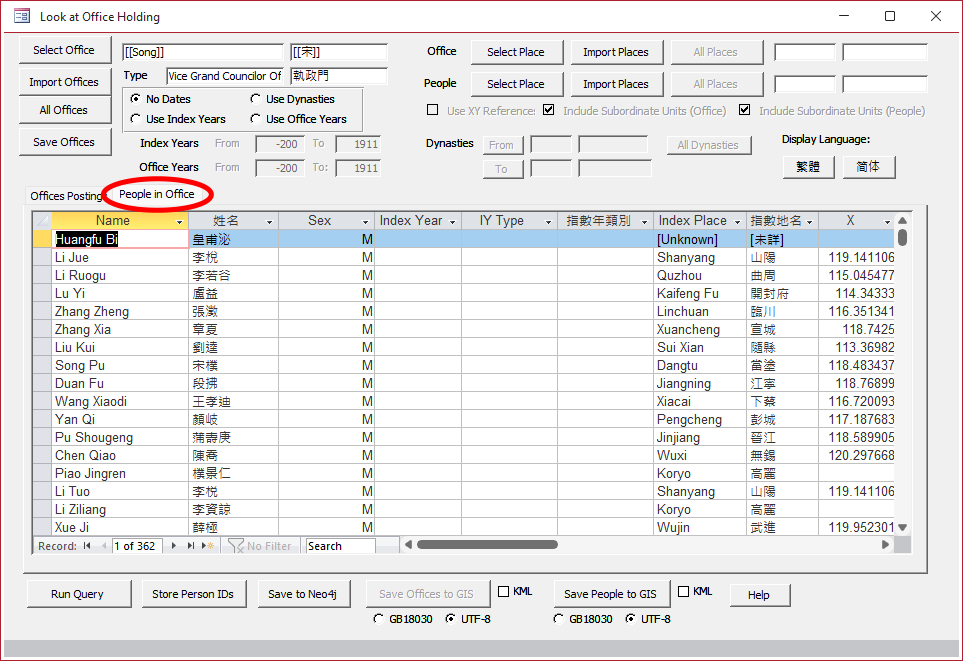Click the No Filter indicator icon

tap(236, 546)
